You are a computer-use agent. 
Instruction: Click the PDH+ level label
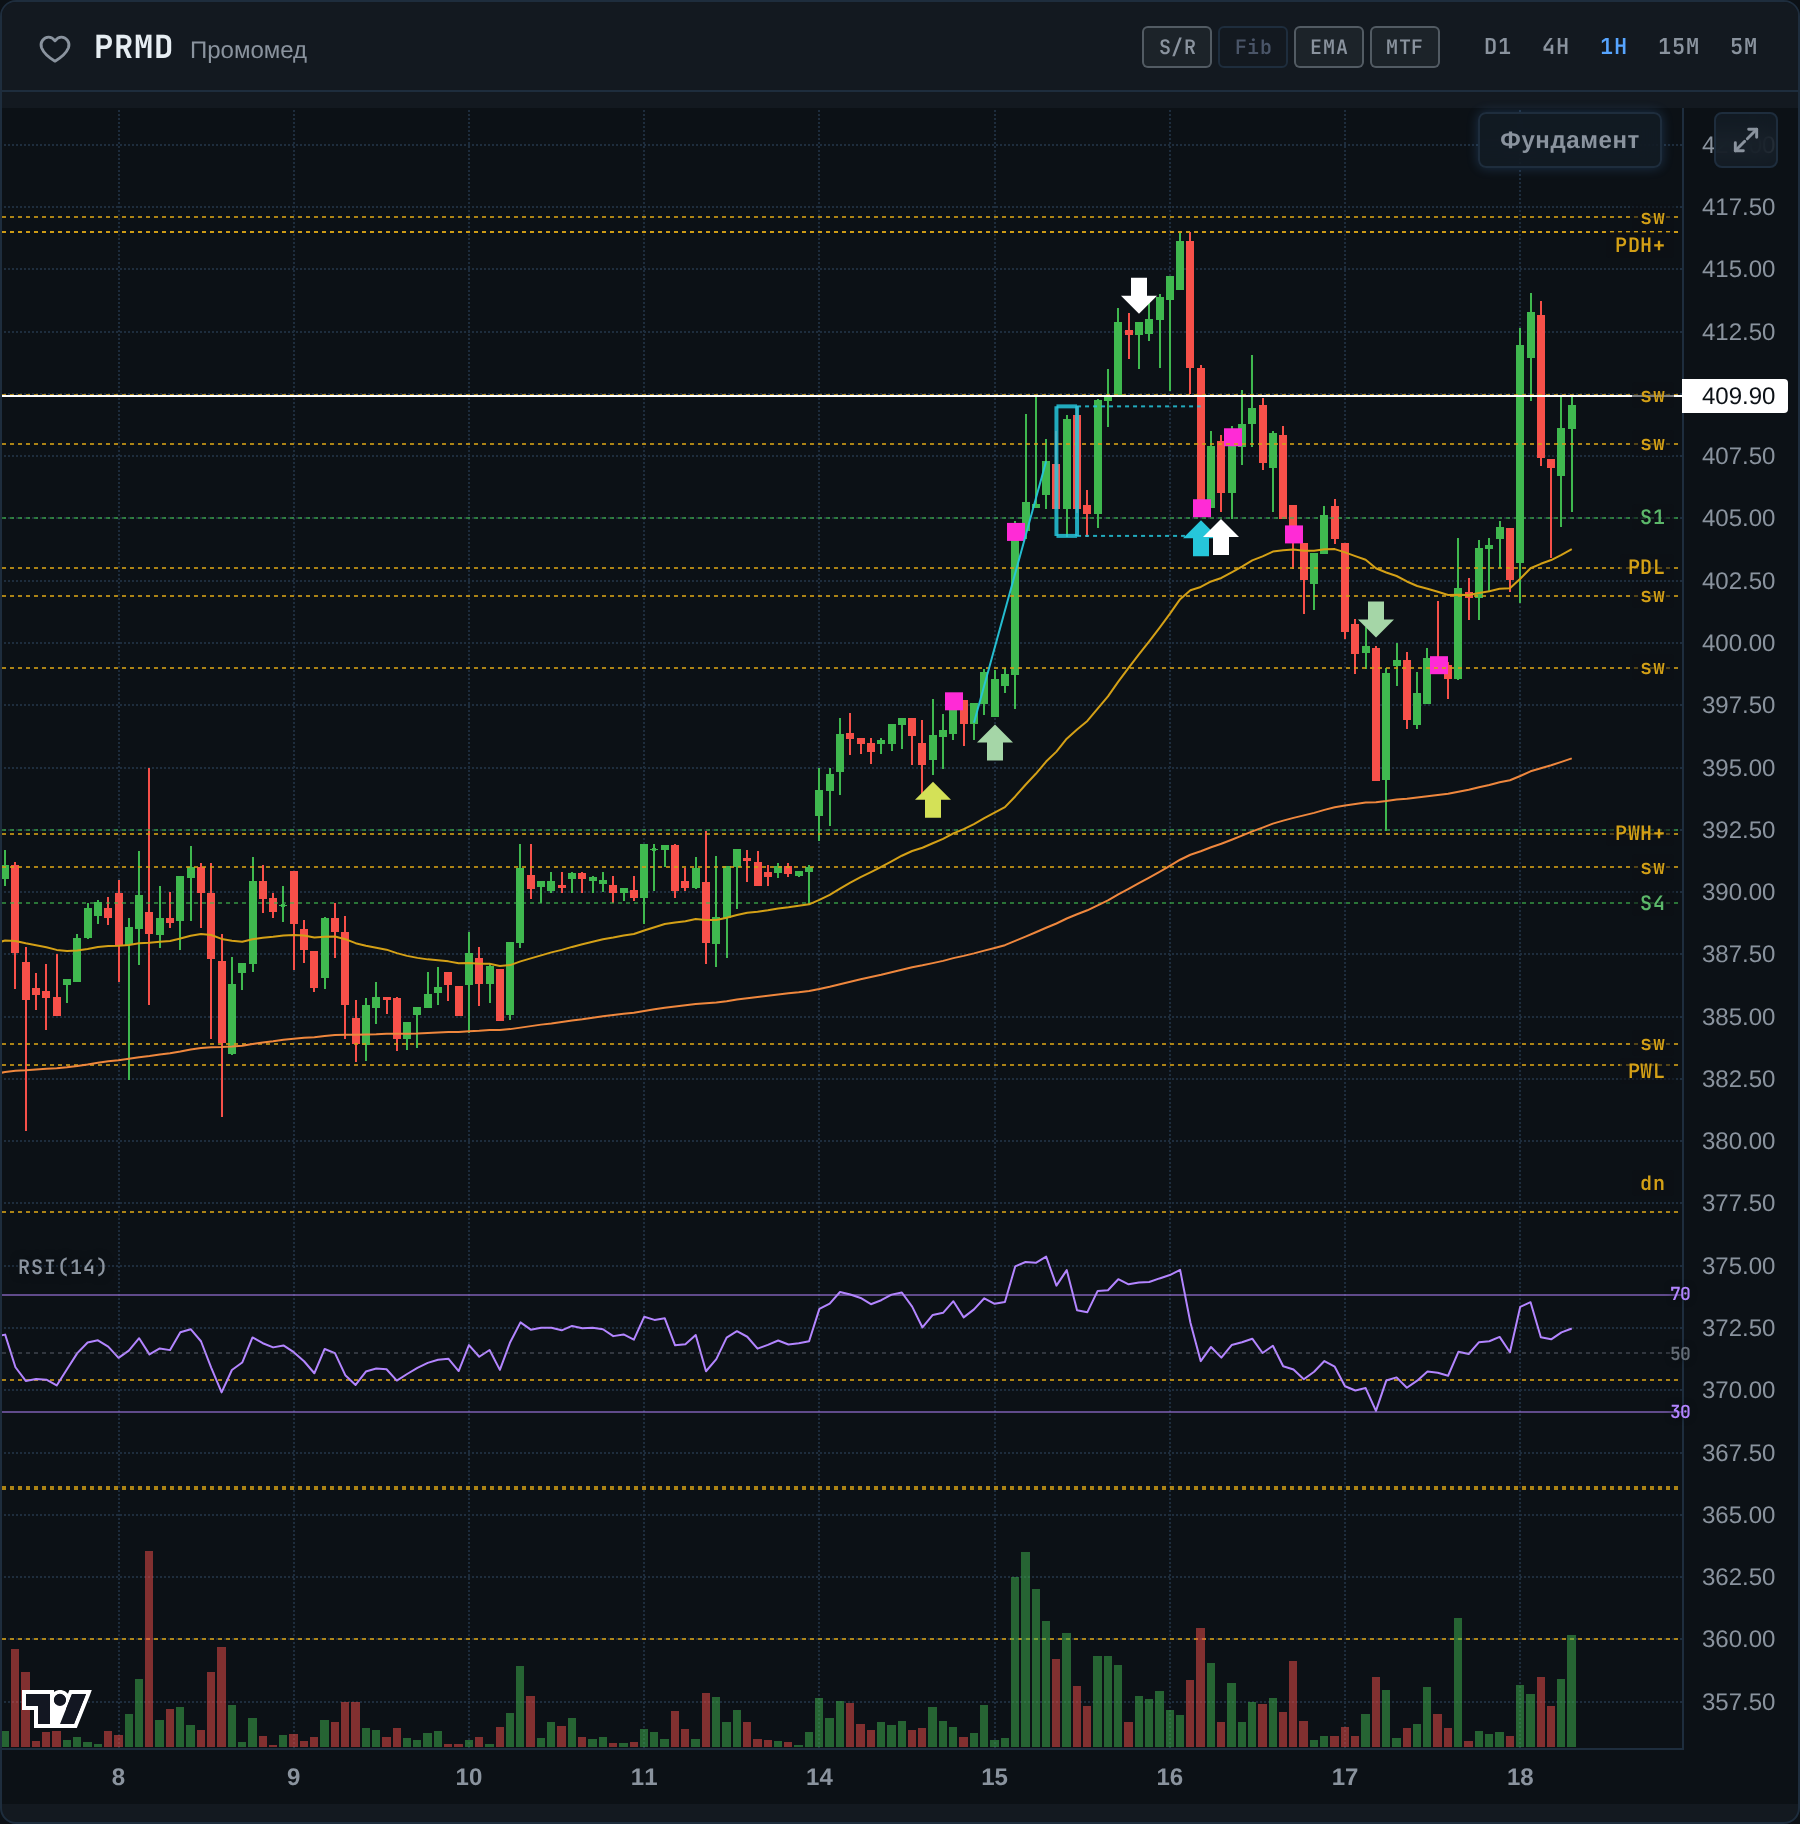click(x=1640, y=245)
